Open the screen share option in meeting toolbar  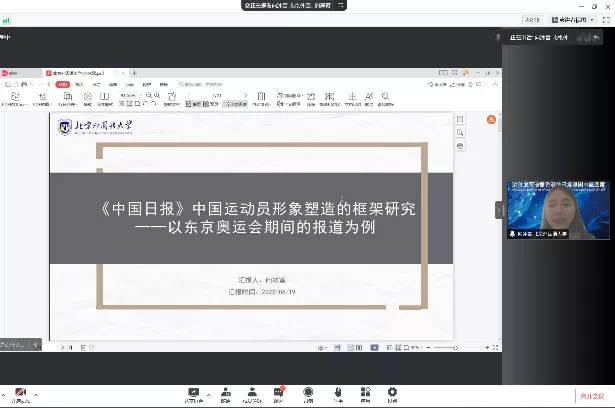coord(193,393)
